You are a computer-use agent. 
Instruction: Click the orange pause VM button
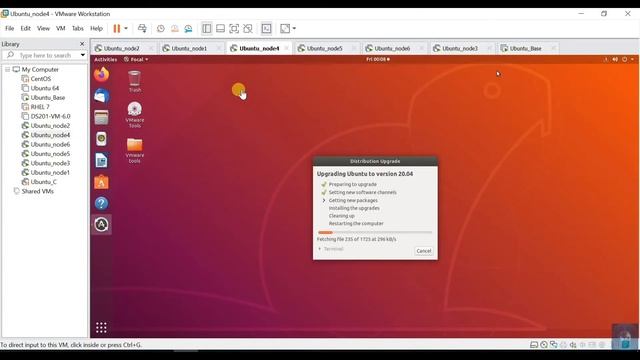pos(117,29)
